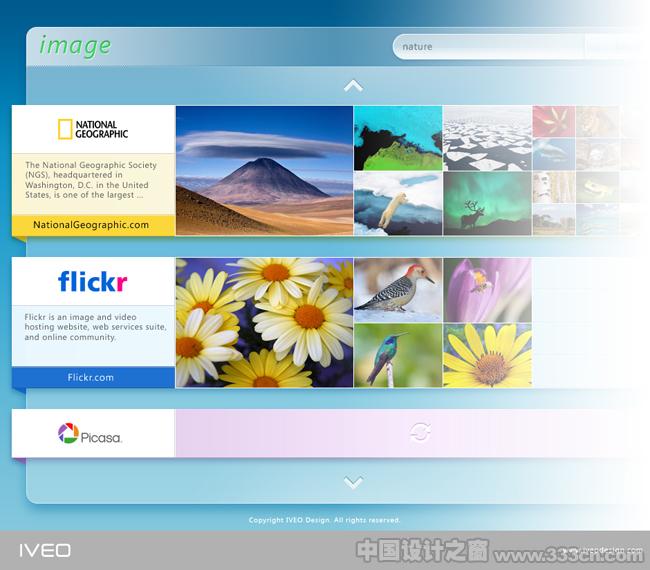The width and height of the screenshot is (650, 570).
Task: Open the yellow daisy close-up thumbnail
Action: pos(488,356)
